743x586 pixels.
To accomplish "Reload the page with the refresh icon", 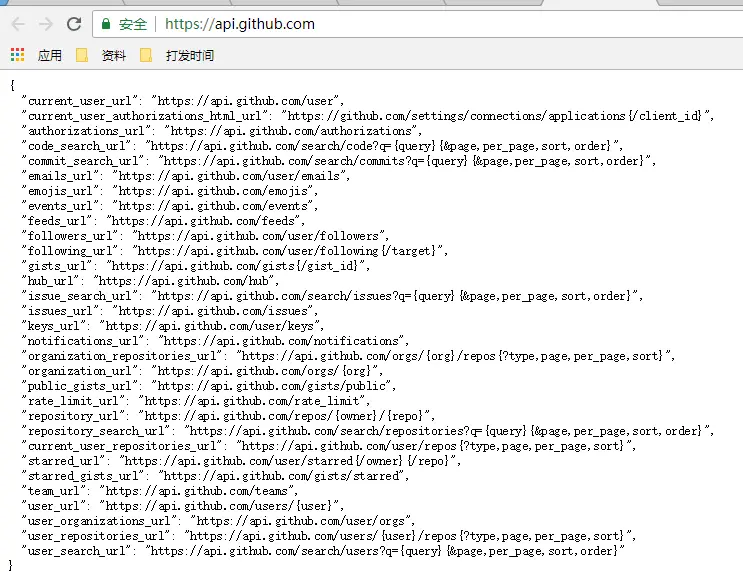I will click(x=74, y=24).
